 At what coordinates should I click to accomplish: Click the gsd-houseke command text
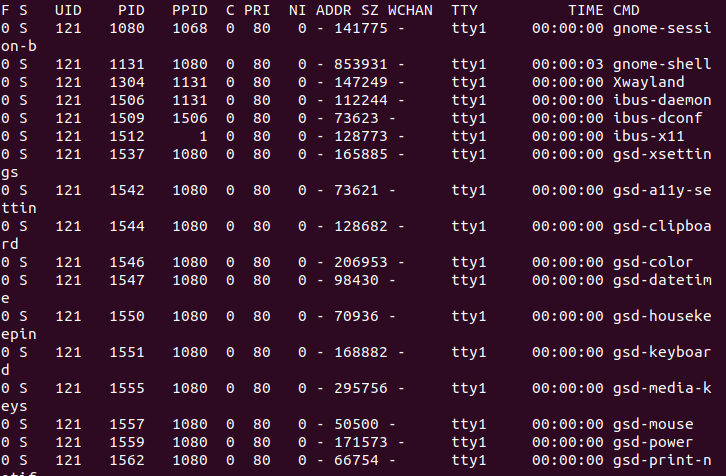(662, 316)
